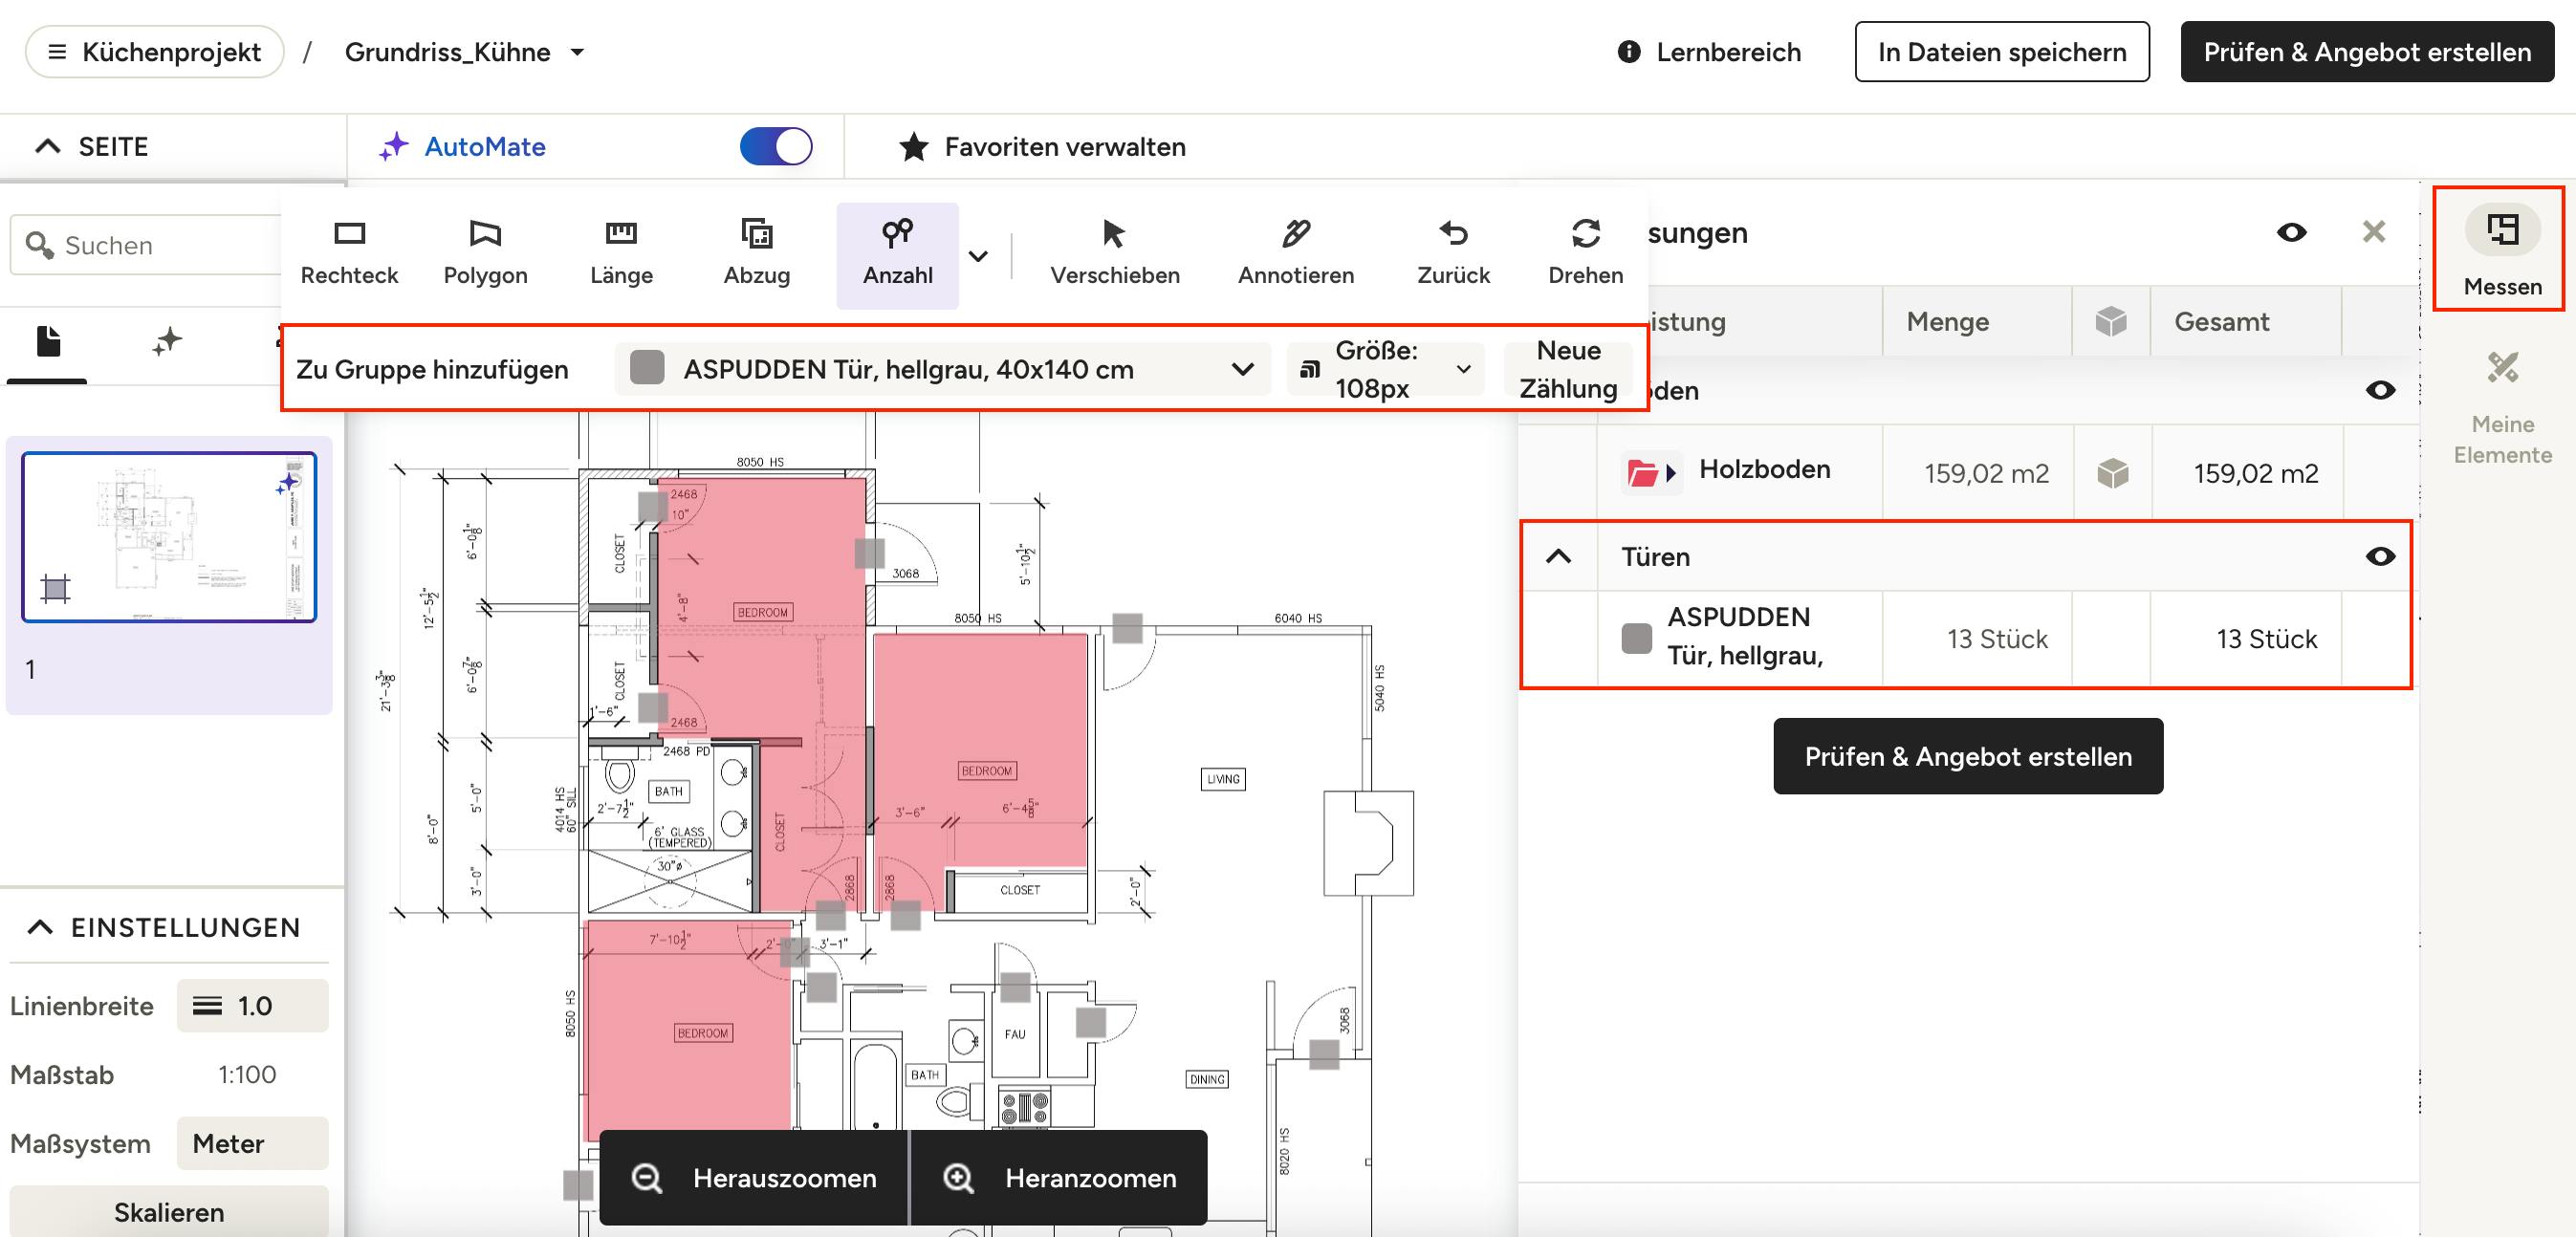Image resolution: width=2576 pixels, height=1237 pixels.
Task: Click the Favoriten verwalten label
Action: [1065, 147]
